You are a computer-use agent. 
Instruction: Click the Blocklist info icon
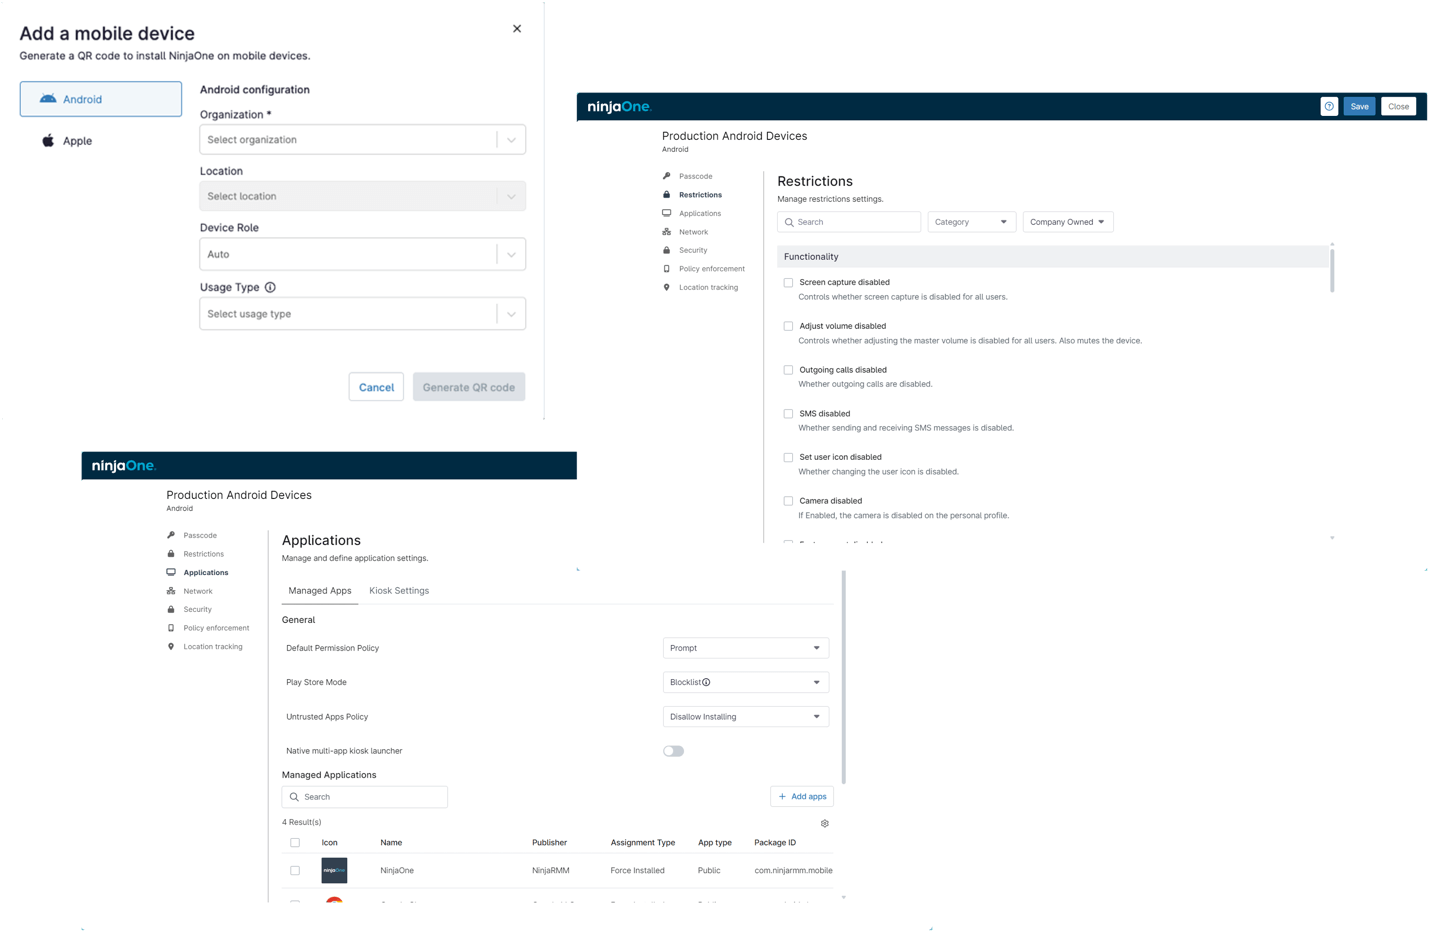click(x=706, y=682)
